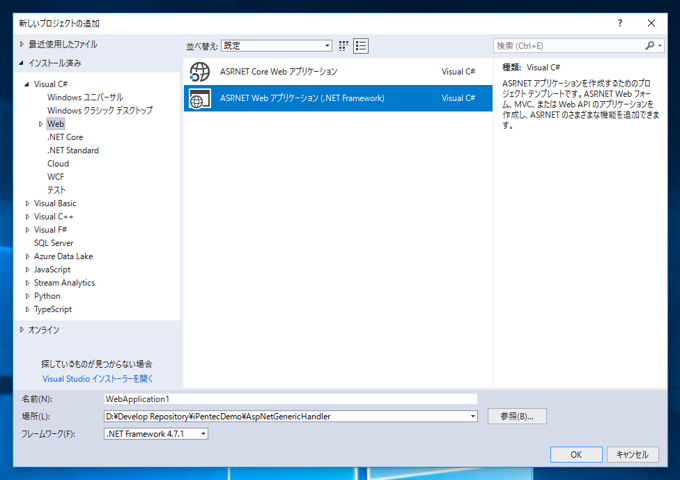Select the テスト category
680x480 pixels.
click(56, 190)
